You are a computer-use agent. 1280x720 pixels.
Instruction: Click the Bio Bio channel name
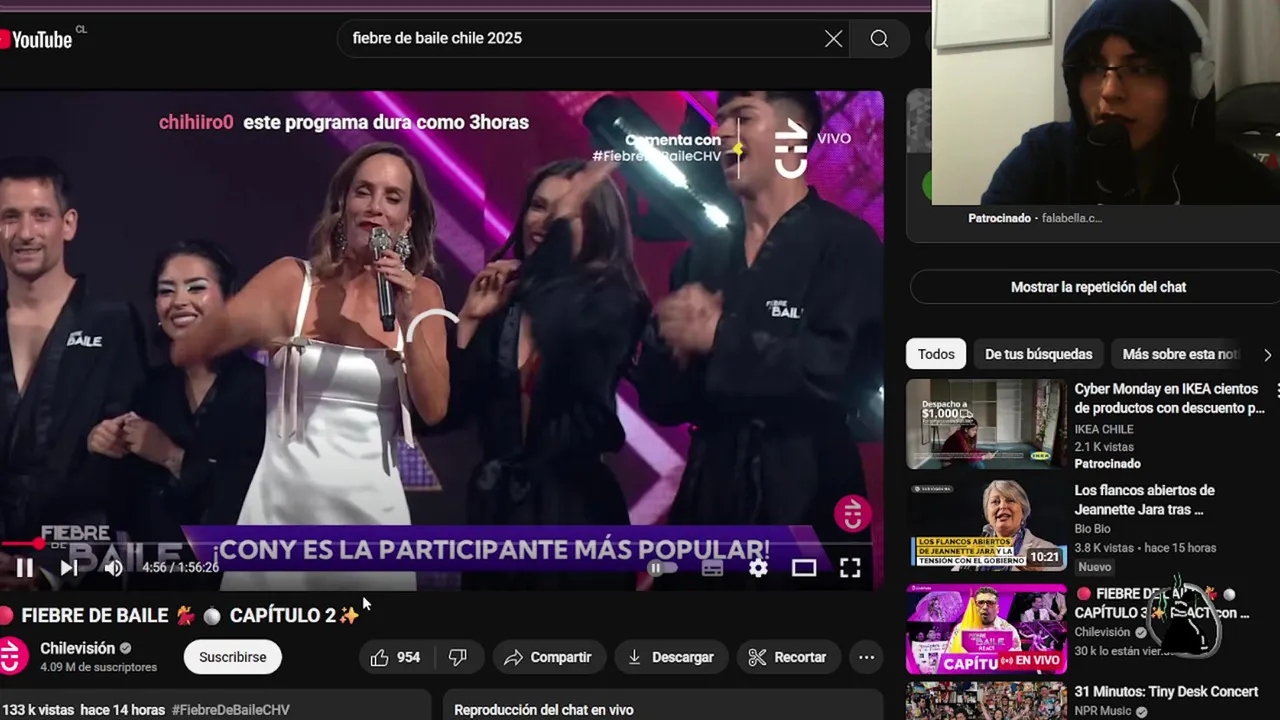(1092, 529)
